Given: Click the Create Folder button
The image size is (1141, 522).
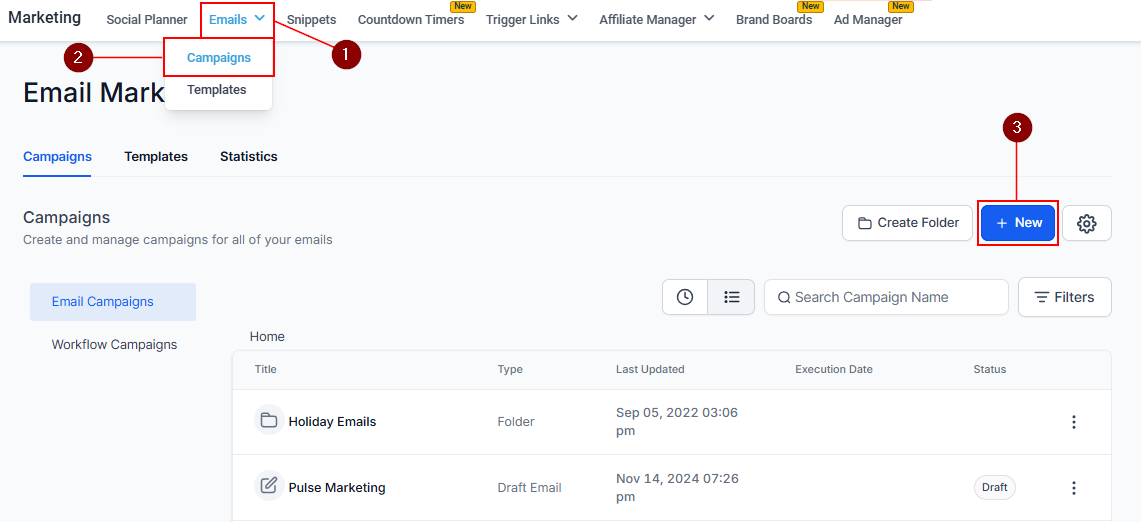Looking at the screenshot, I should (907, 223).
